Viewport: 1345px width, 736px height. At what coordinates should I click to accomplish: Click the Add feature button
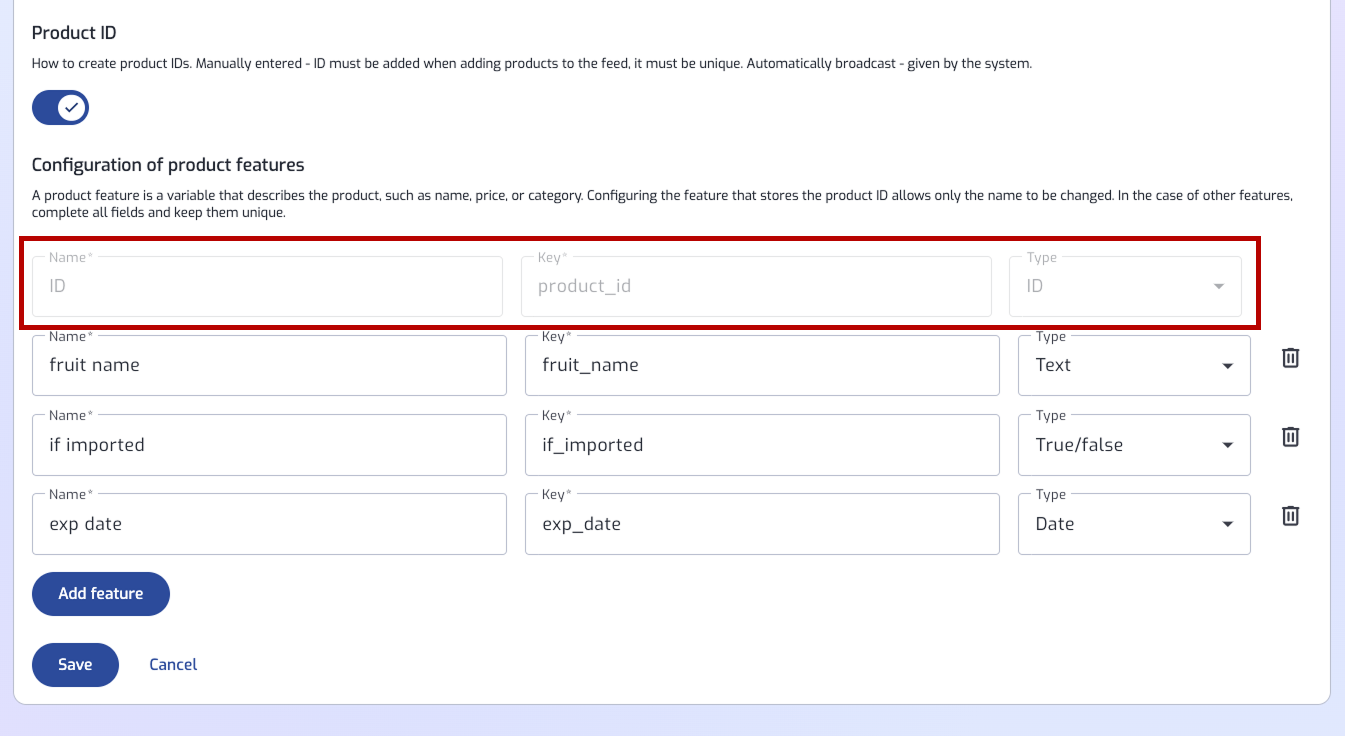click(101, 594)
